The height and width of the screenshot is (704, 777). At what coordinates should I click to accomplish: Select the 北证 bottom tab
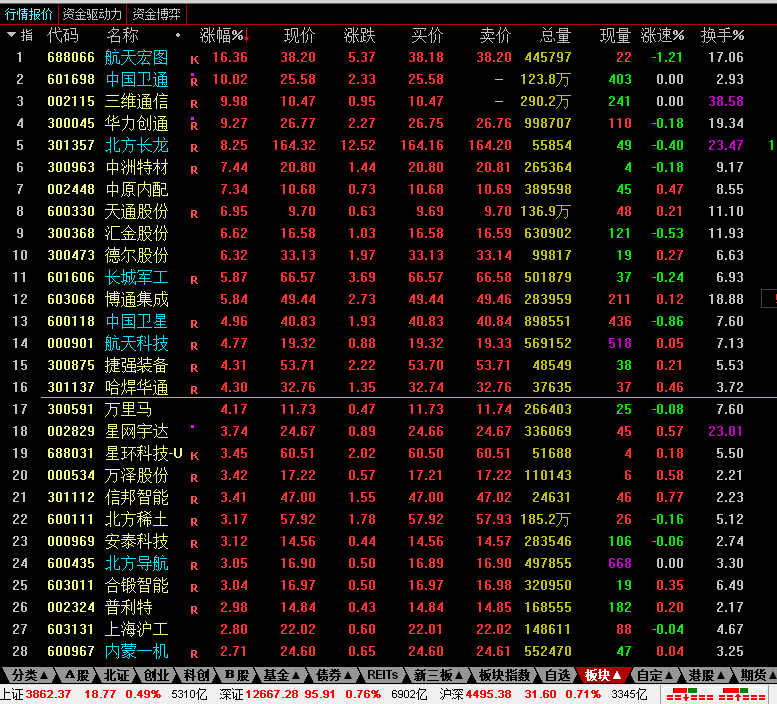click(x=116, y=675)
